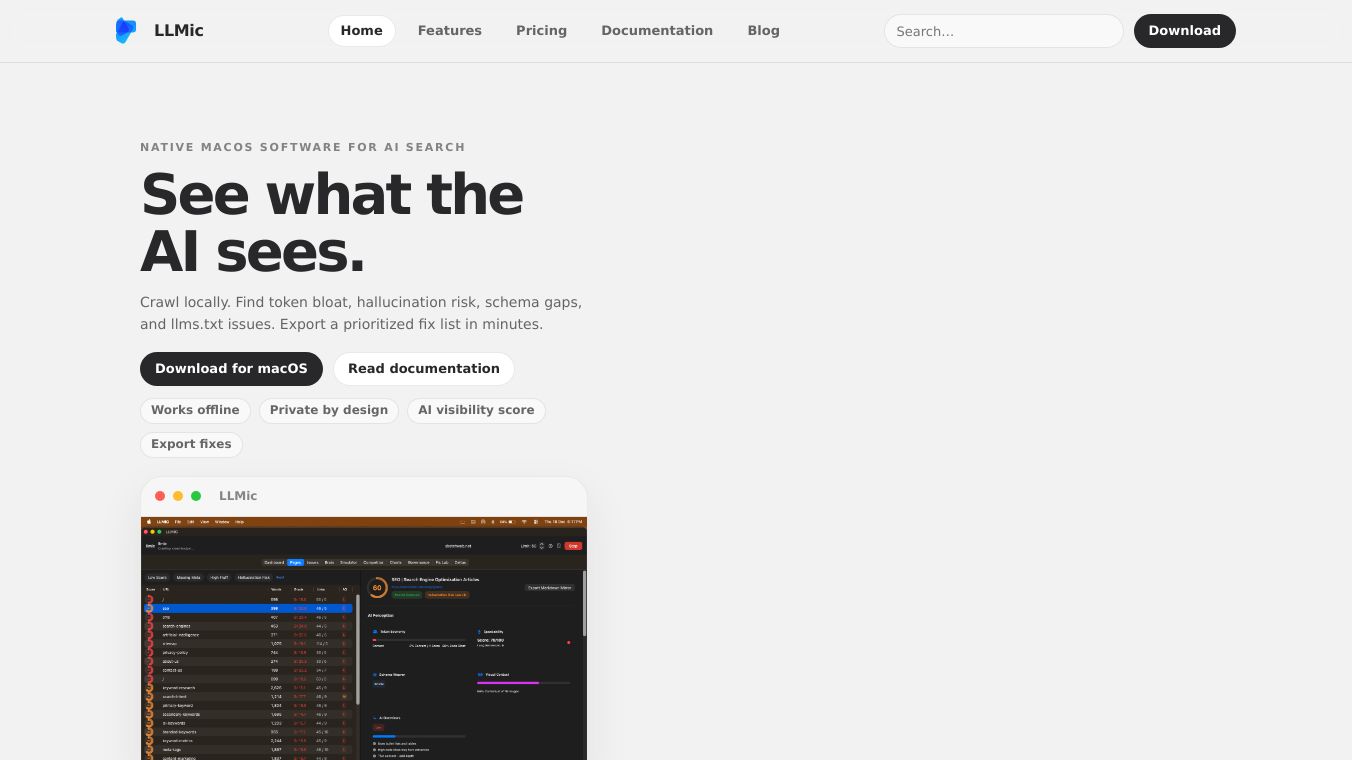This screenshot has height=760, width=1352.
Task: Click the Export fixes tag
Action: pos(191,444)
